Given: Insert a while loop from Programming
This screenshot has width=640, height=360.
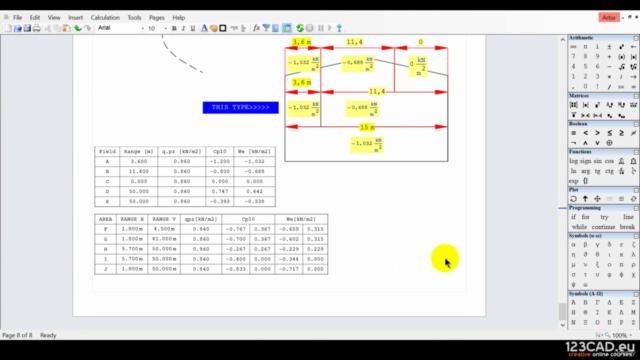Looking at the screenshot, I should [579, 227].
